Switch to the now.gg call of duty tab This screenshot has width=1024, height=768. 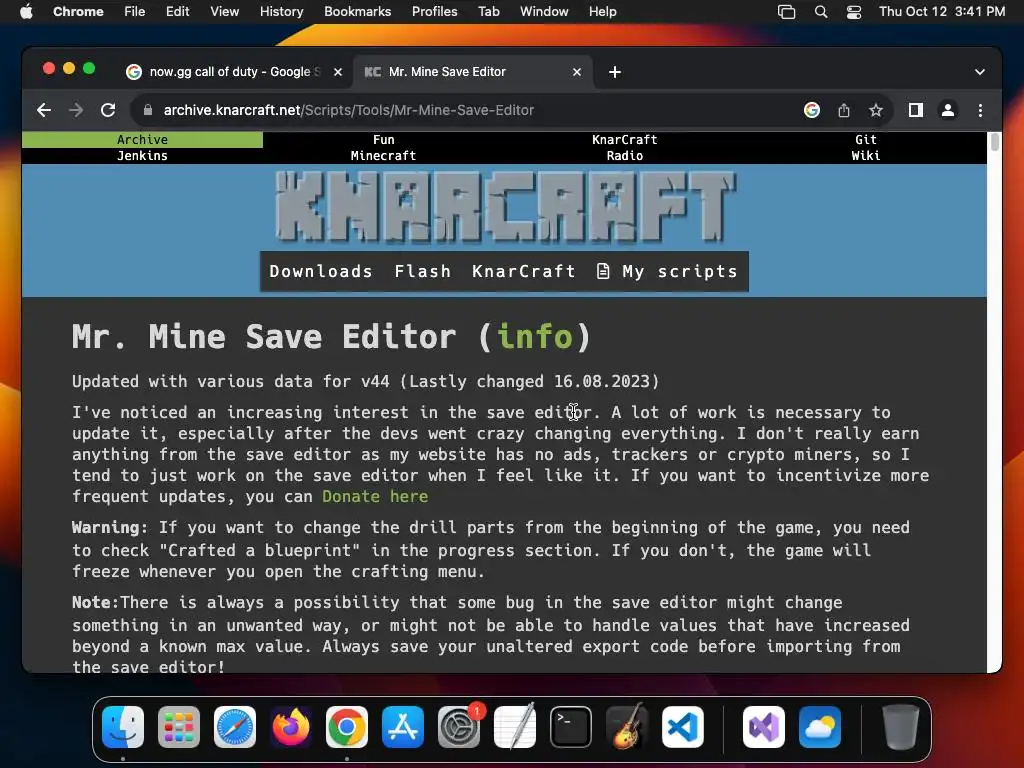234,72
